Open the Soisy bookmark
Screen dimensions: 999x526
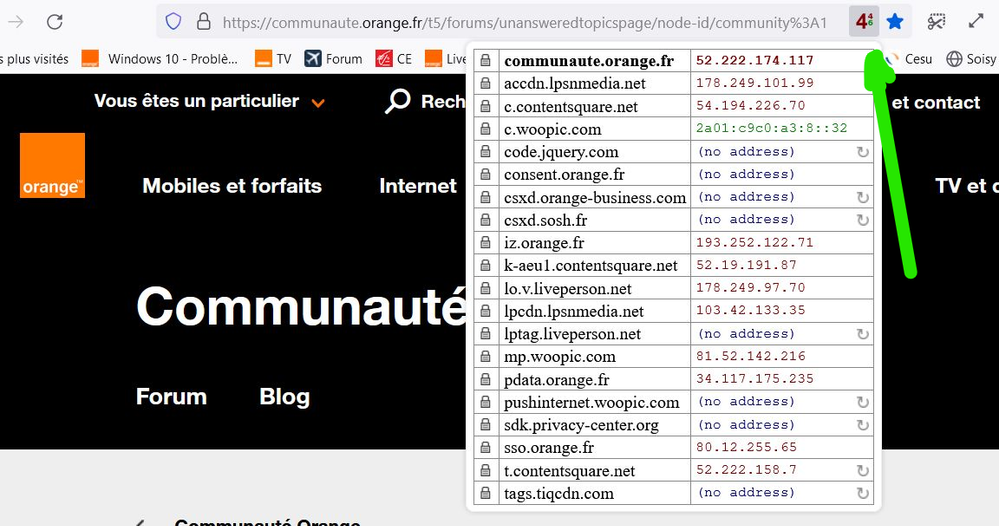click(x=971, y=59)
